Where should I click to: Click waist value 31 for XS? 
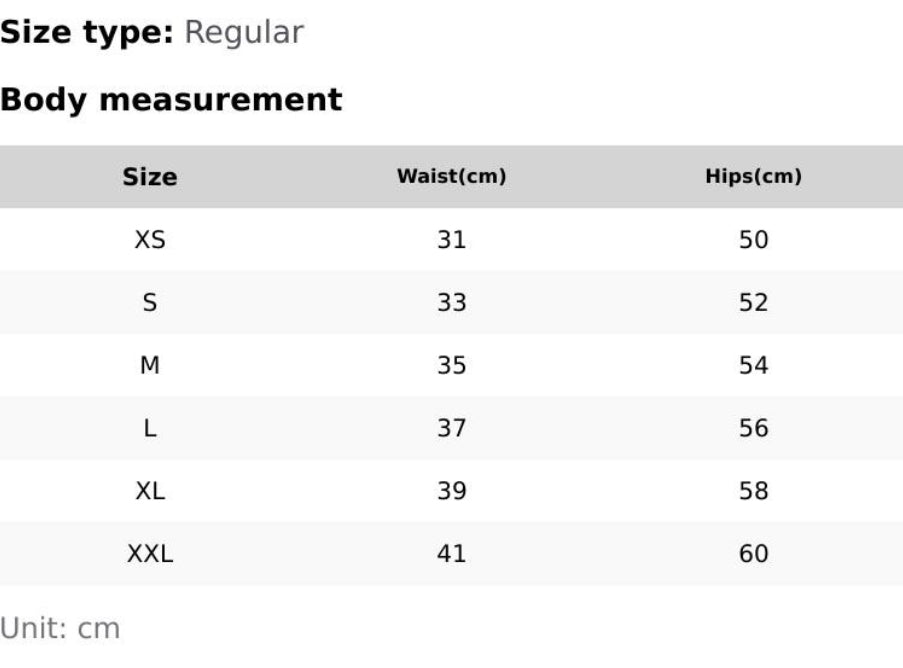[x=451, y=240]
